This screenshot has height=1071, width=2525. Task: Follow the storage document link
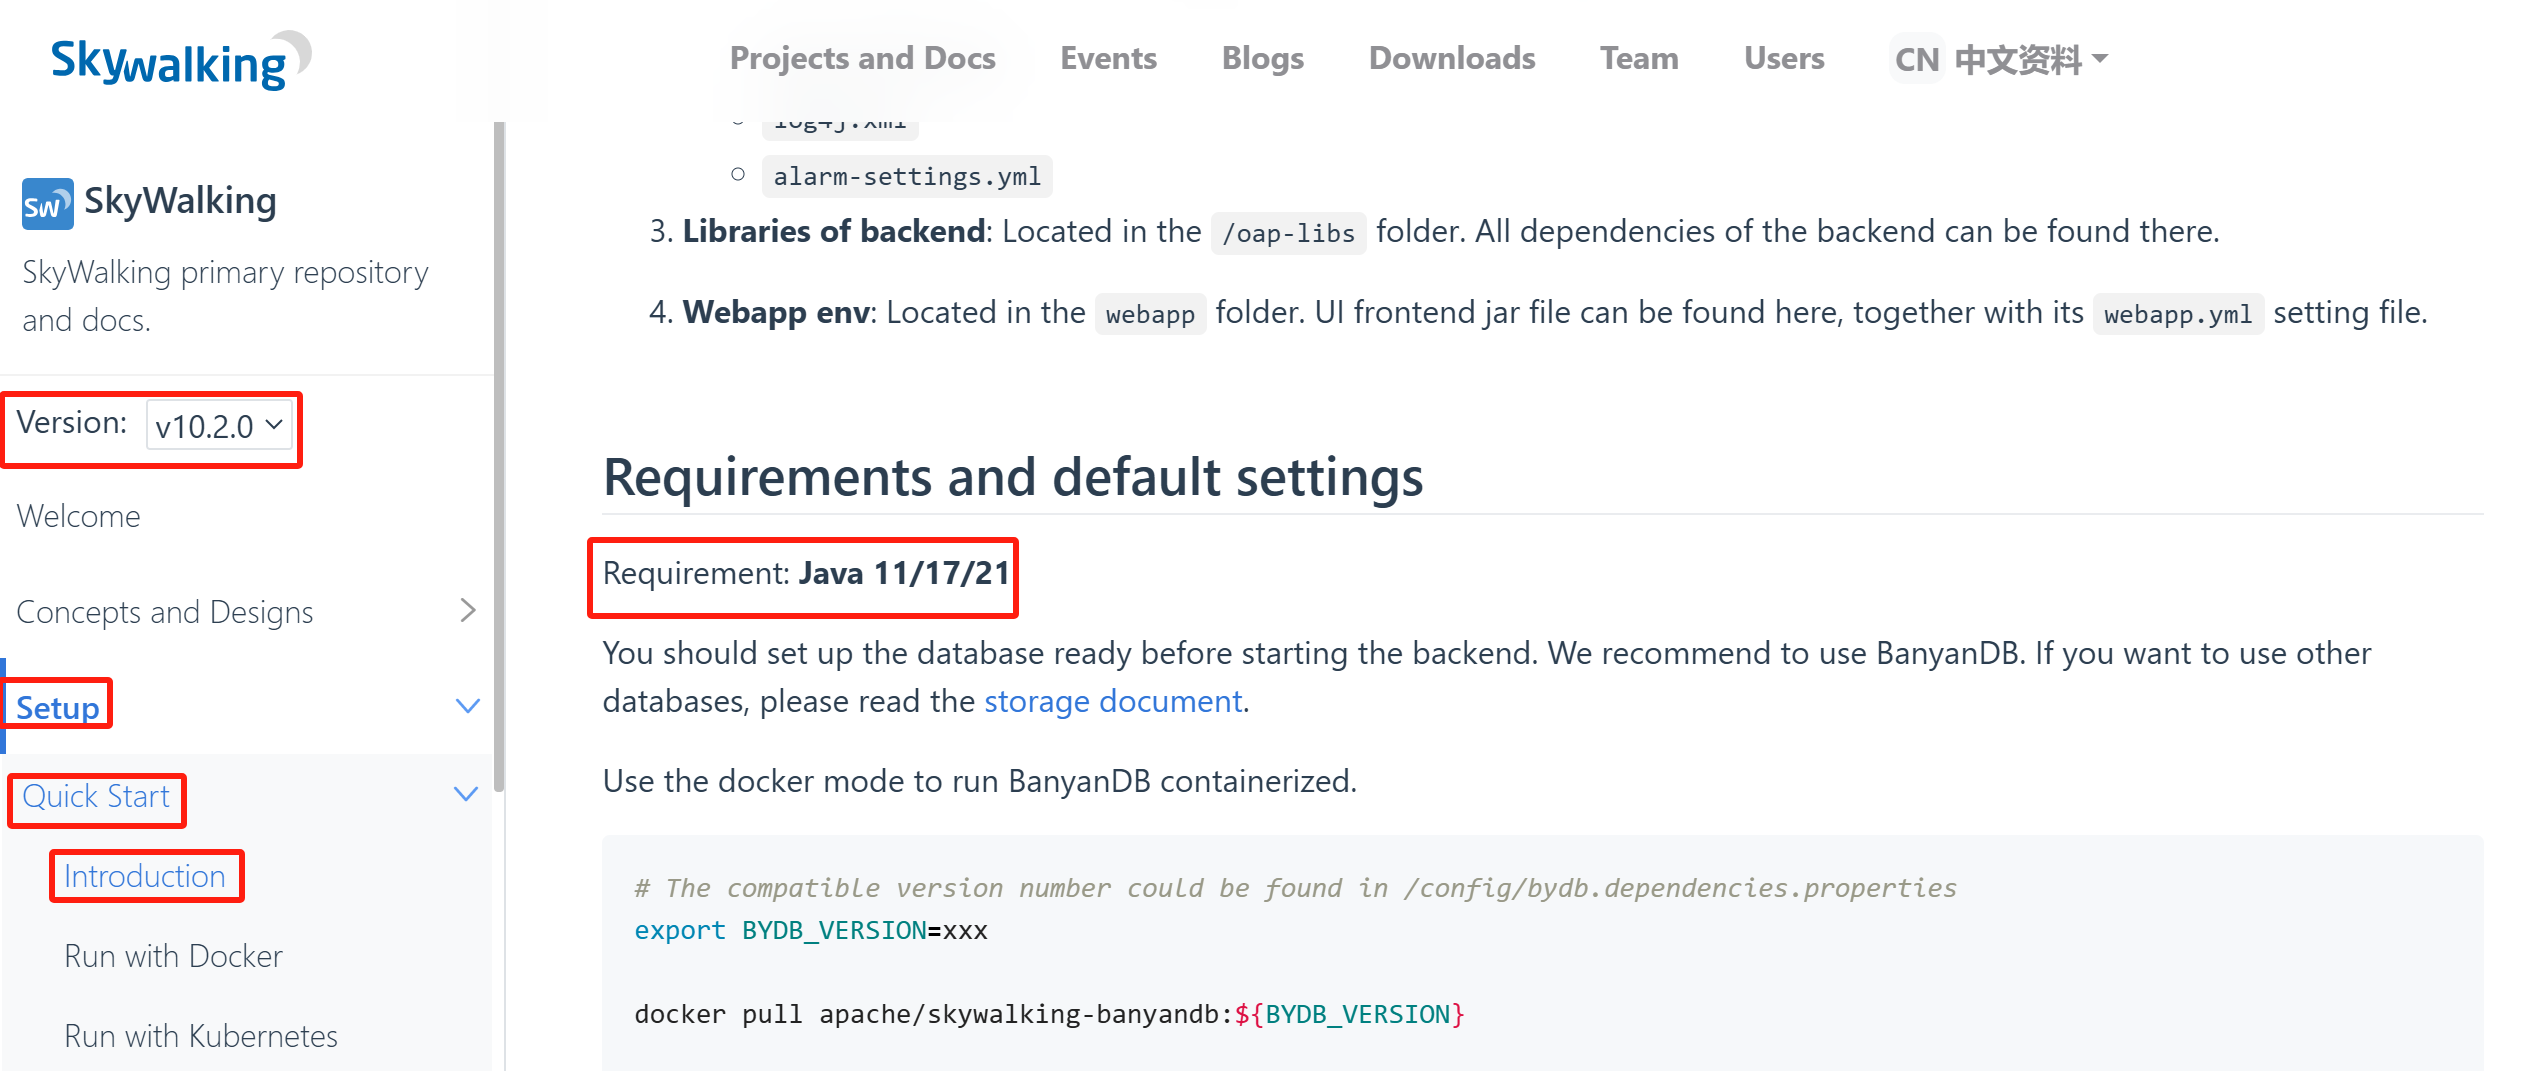(1113, 701)
